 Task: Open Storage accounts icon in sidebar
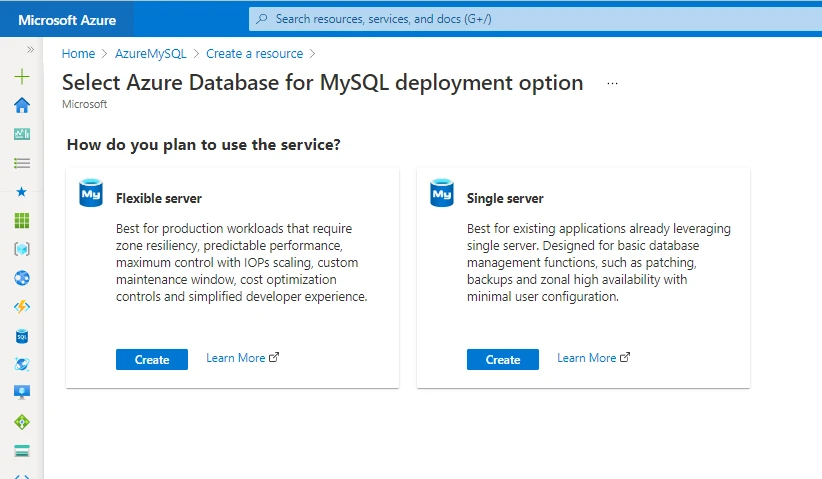21,451
